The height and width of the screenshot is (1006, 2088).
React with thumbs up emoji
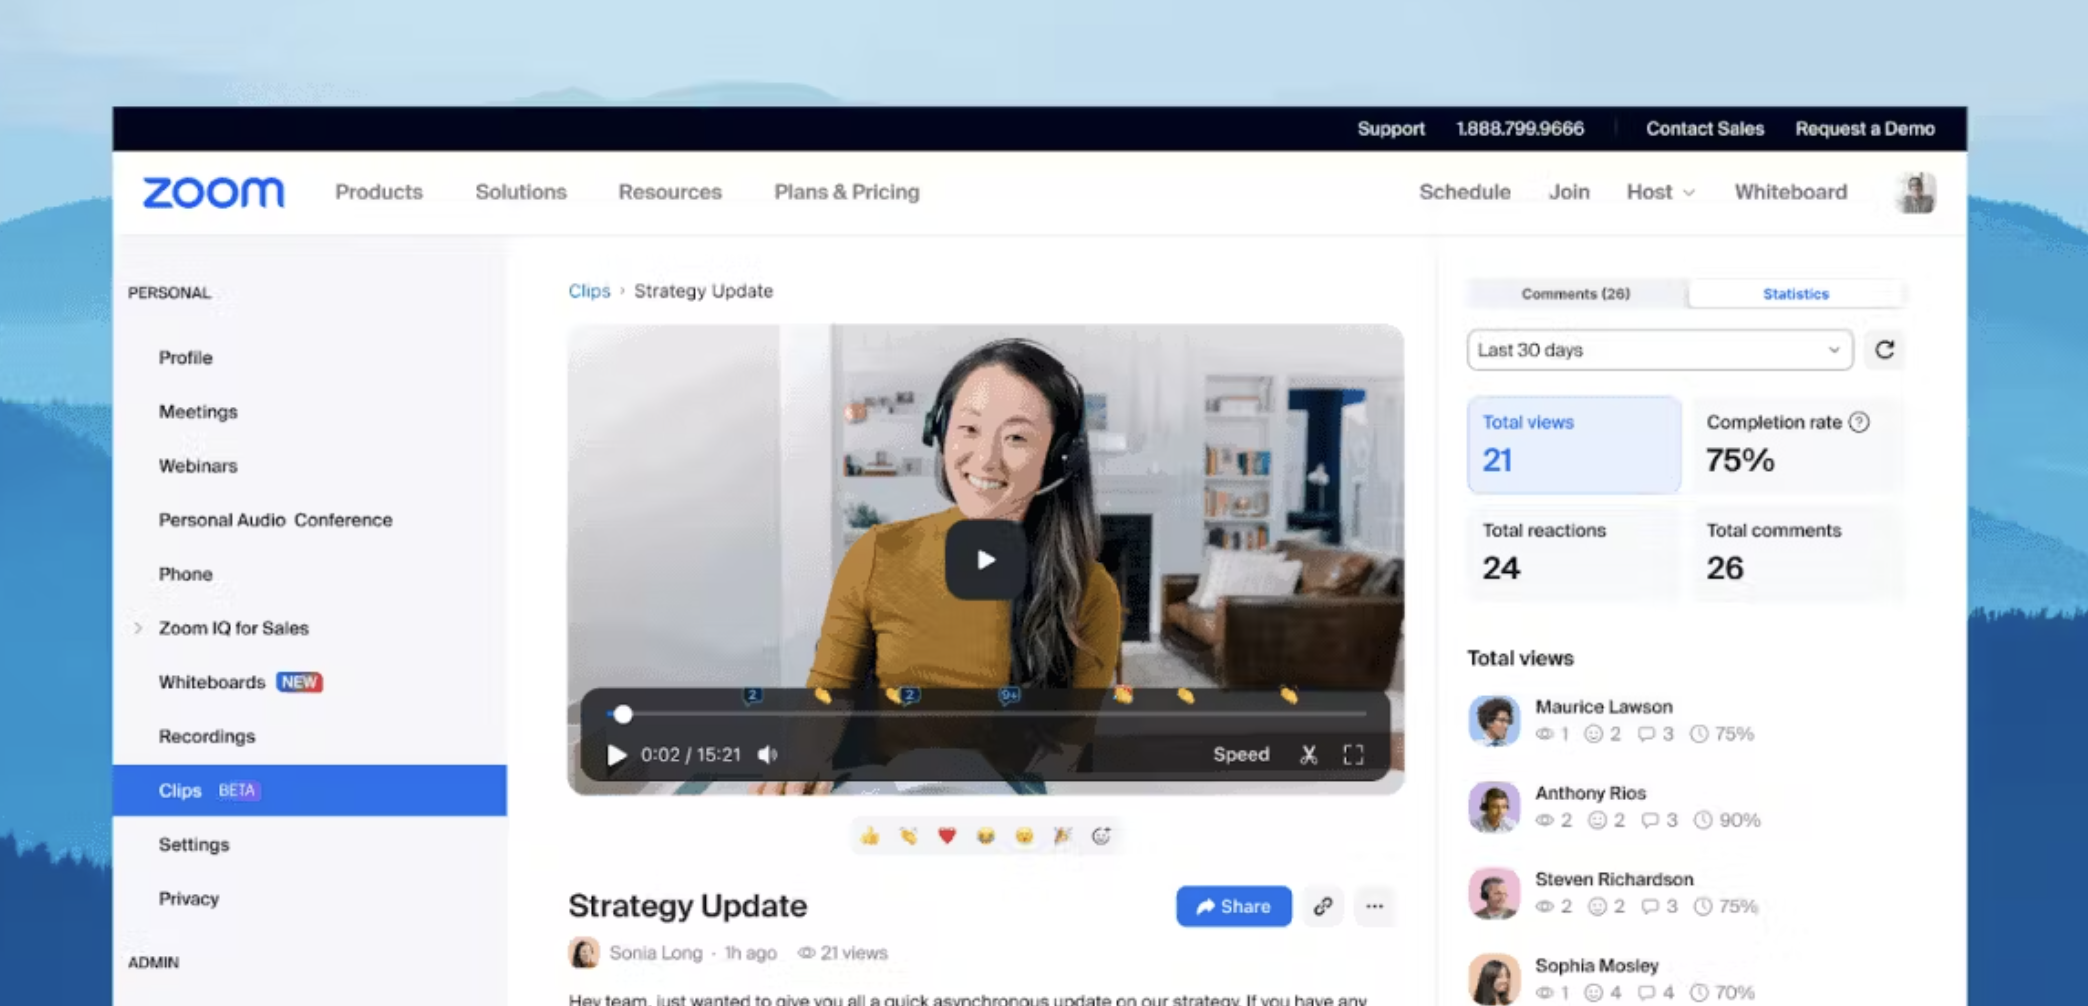(870, 836)
